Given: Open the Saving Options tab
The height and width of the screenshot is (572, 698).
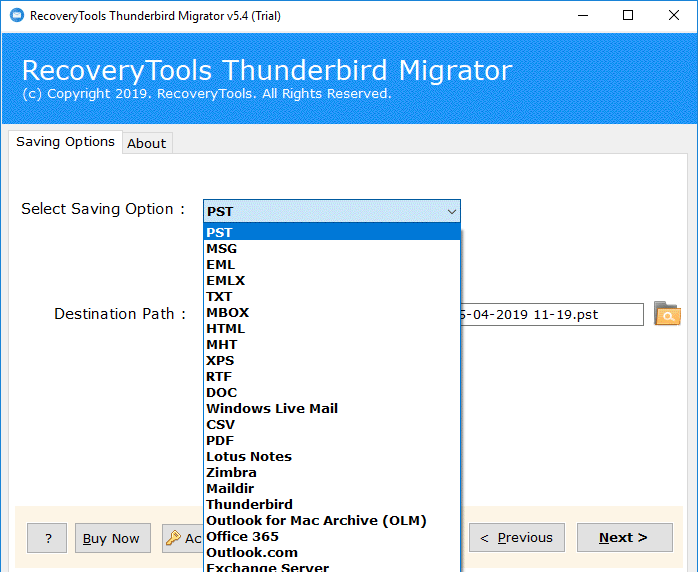Looking at the screenshot, I should pos(65,142).
